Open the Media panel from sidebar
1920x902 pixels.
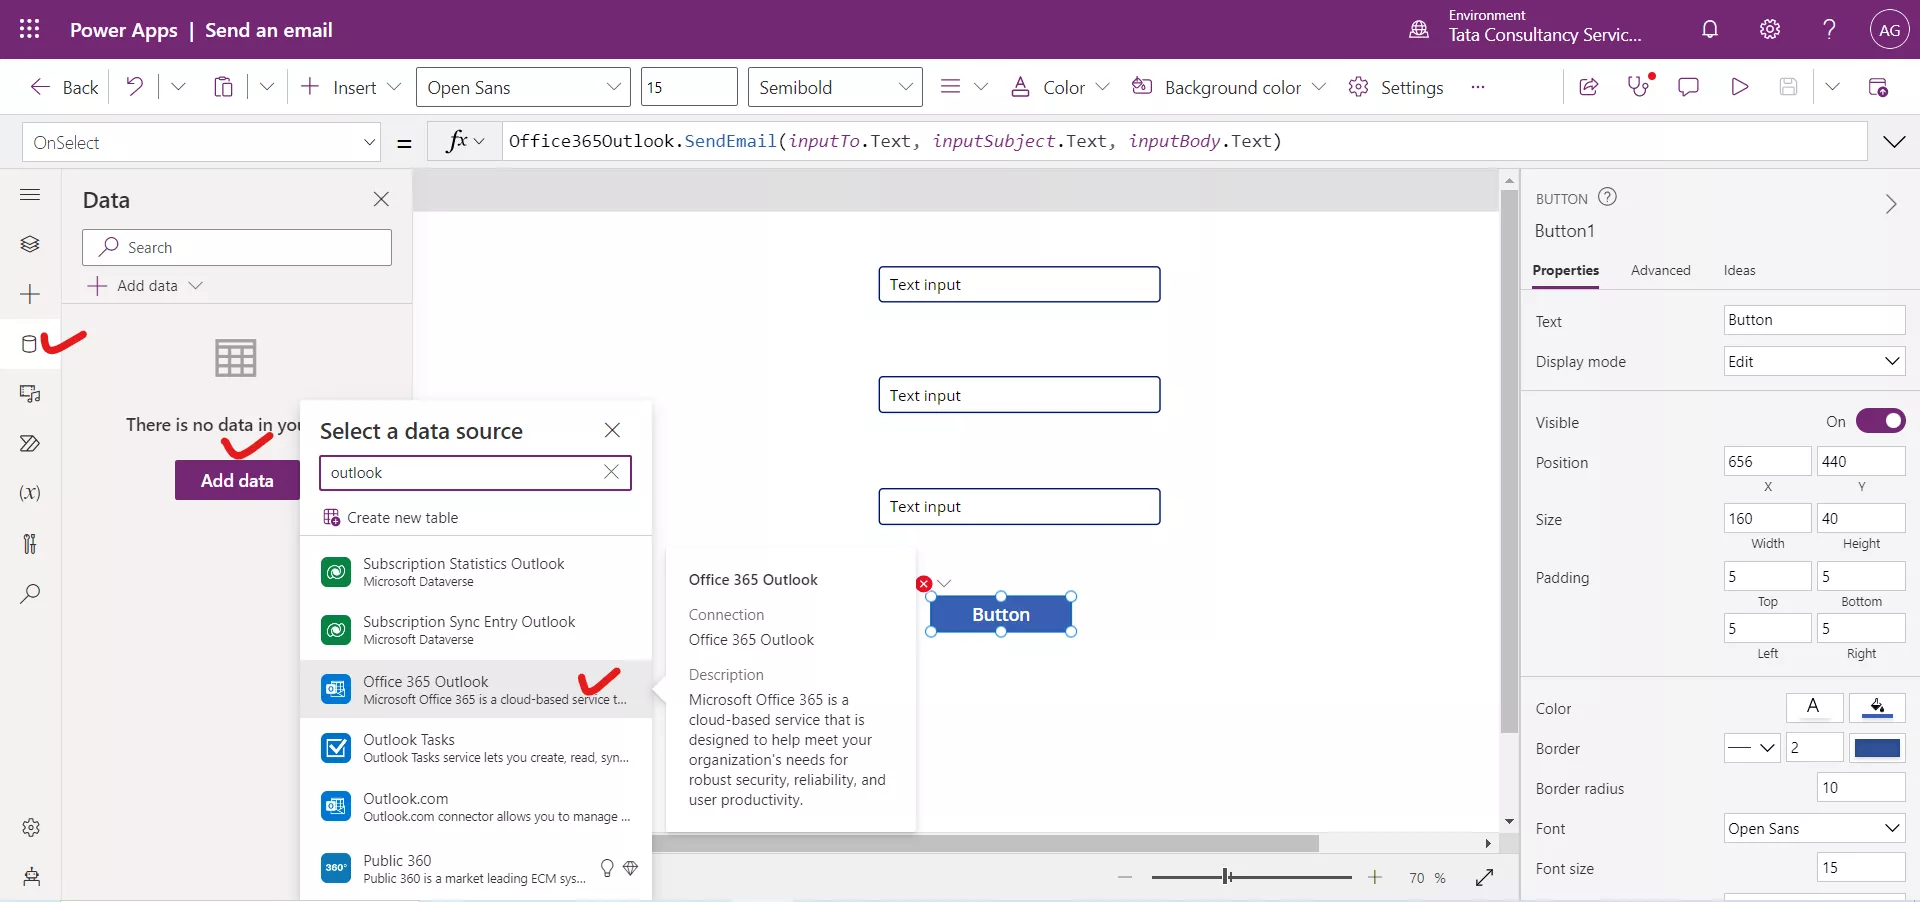[x=30, y=395]
